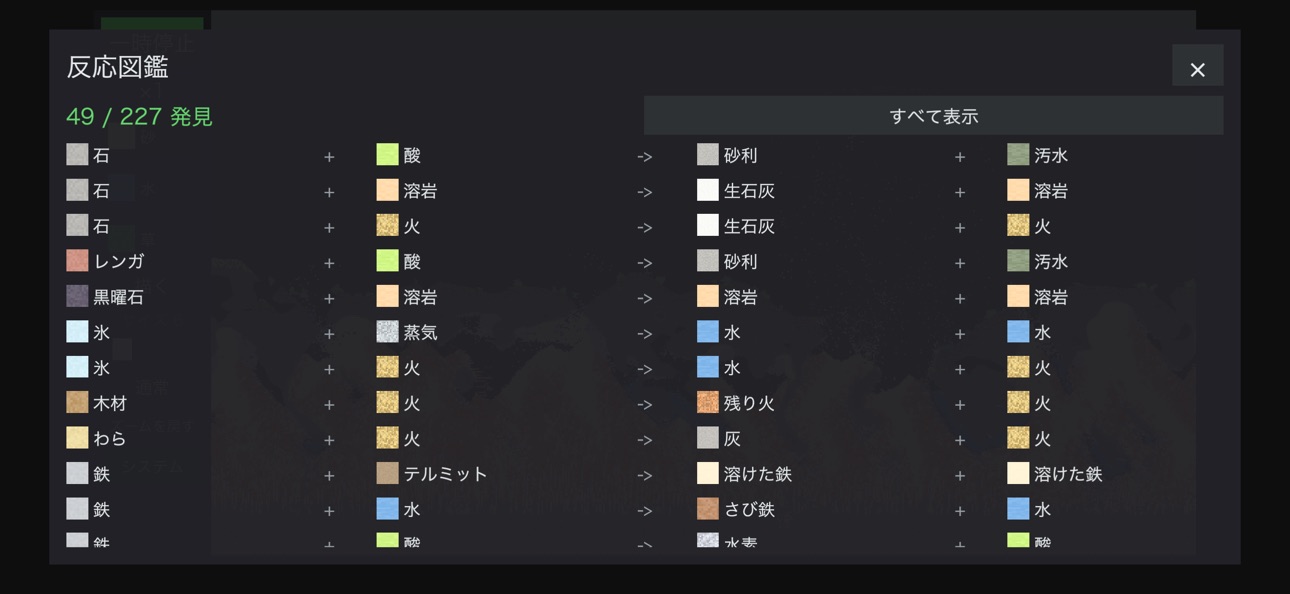Click the arrow after 蒸気
Screen dimensions: 1290x594
tap(644, 333)
